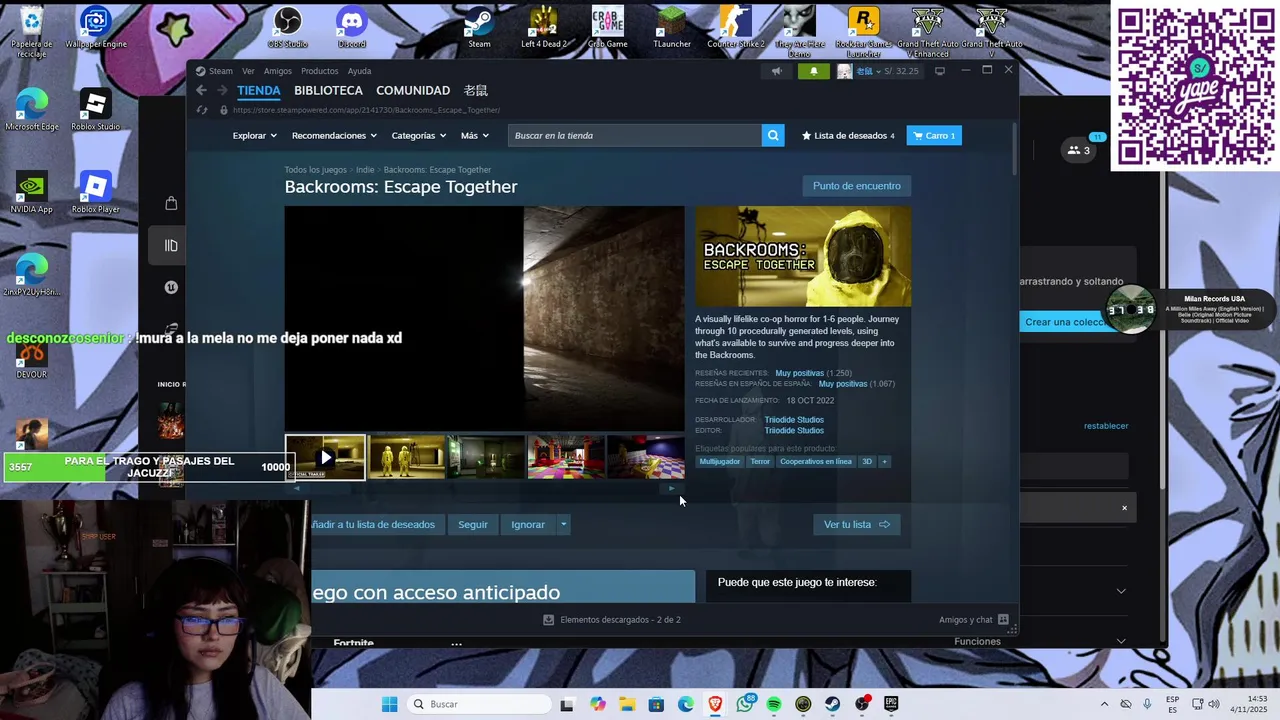Image resolution: width=1280 pixels, height=720 pixels.
Task: Open the Amigos menu
Action: pos(278,71)
